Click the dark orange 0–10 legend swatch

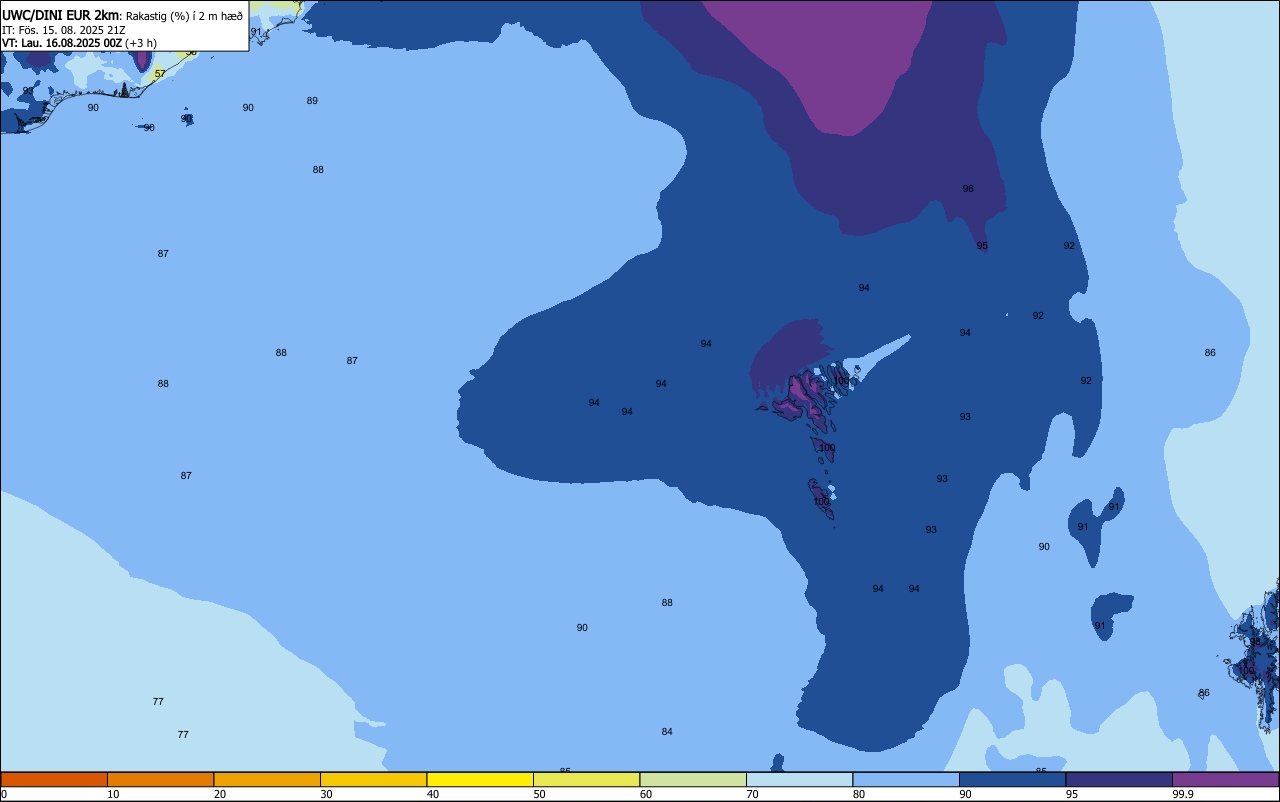pyautogui.click(x=54, y=779)
